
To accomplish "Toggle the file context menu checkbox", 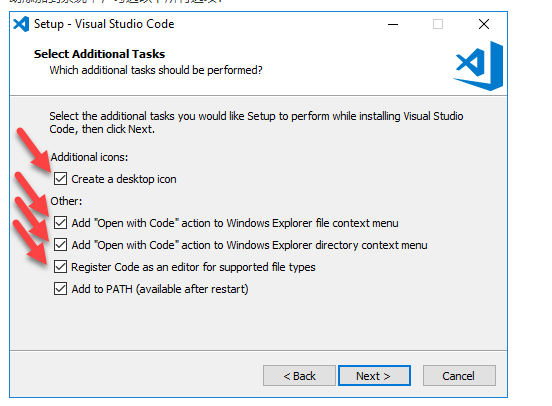I will tap(61, 223).
